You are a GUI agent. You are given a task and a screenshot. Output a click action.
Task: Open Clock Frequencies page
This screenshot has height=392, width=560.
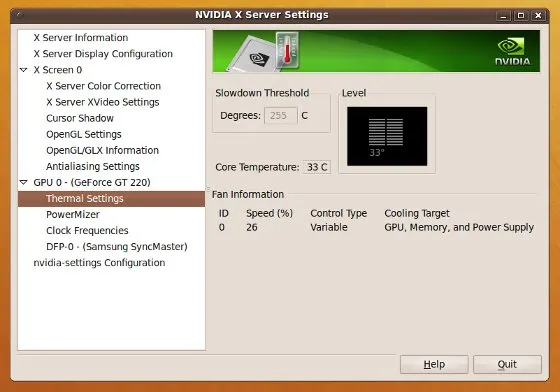pos(87,231)
